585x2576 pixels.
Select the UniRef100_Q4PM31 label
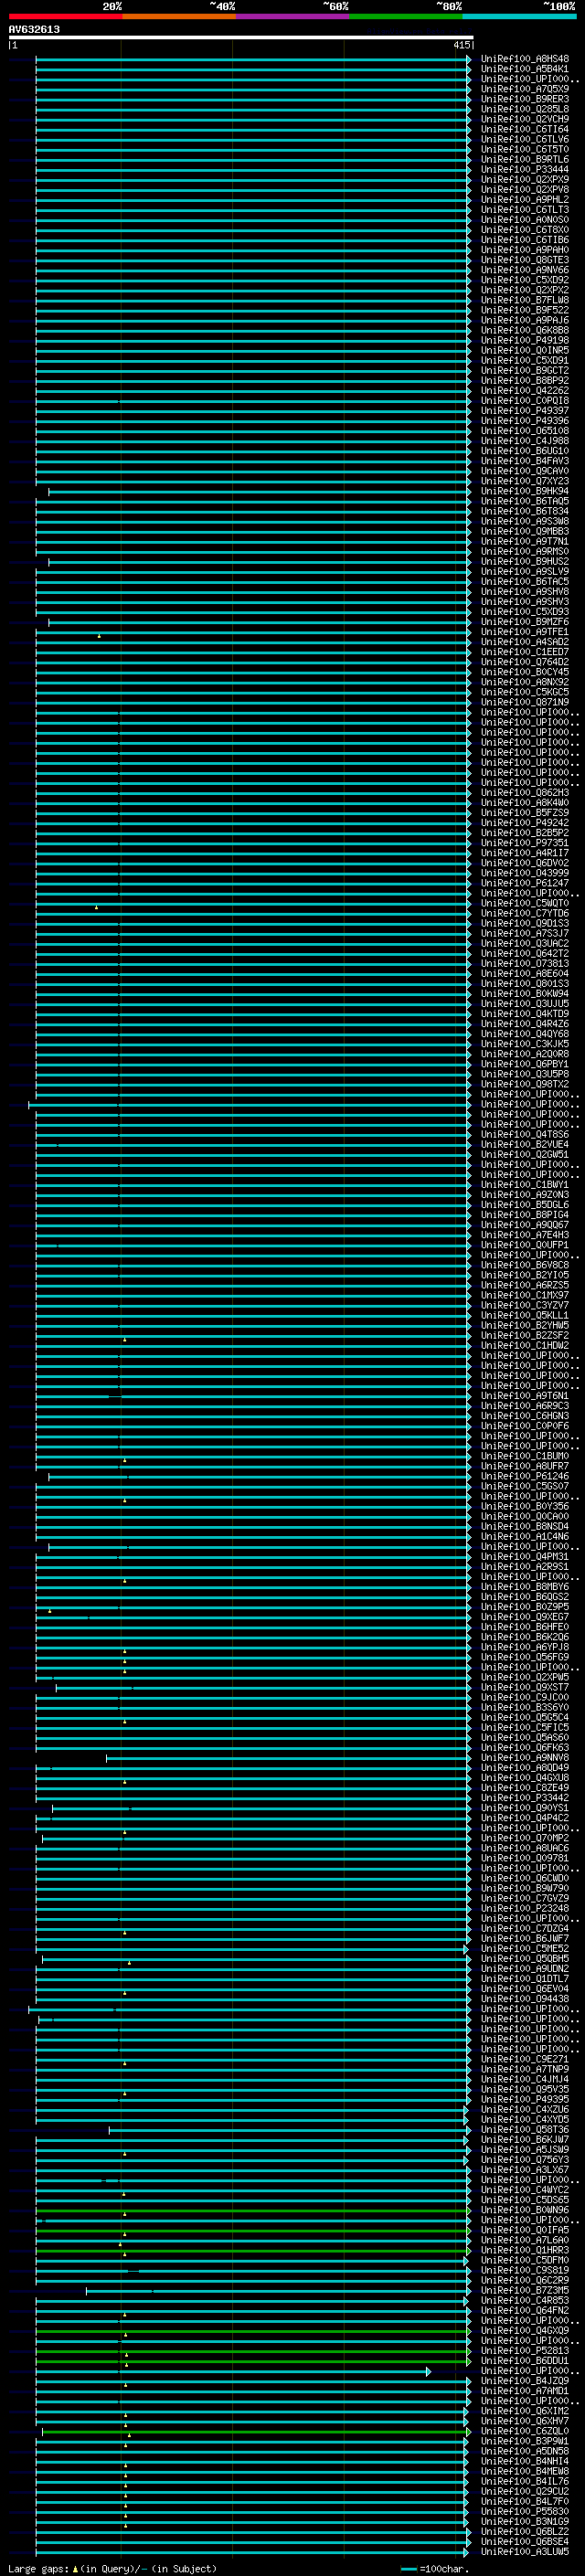click(525, 1557)
